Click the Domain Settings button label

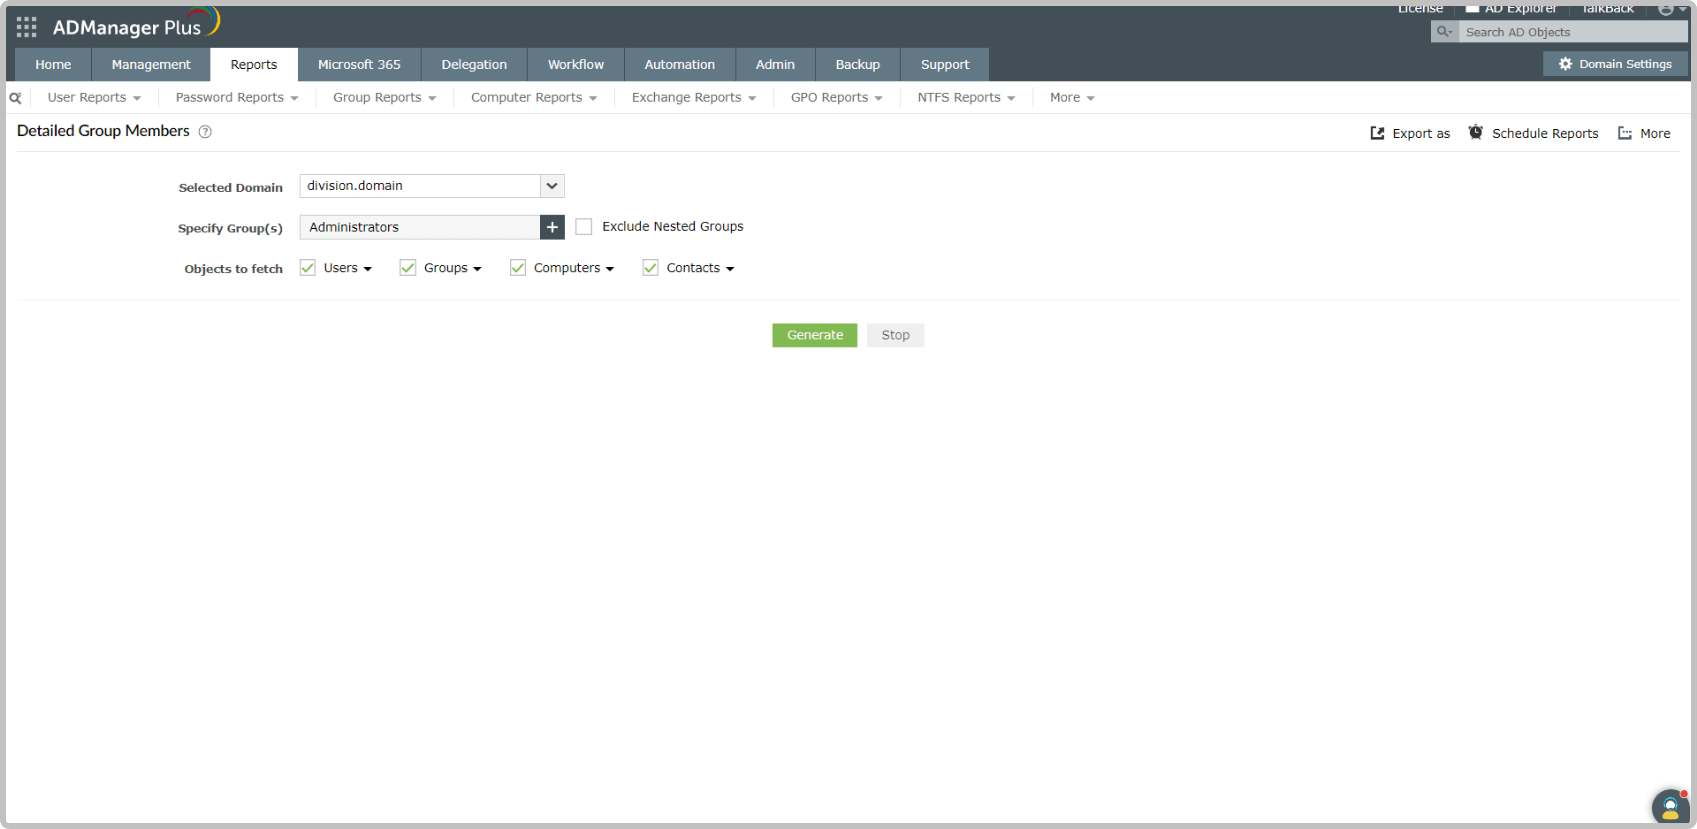point(1626,64)
